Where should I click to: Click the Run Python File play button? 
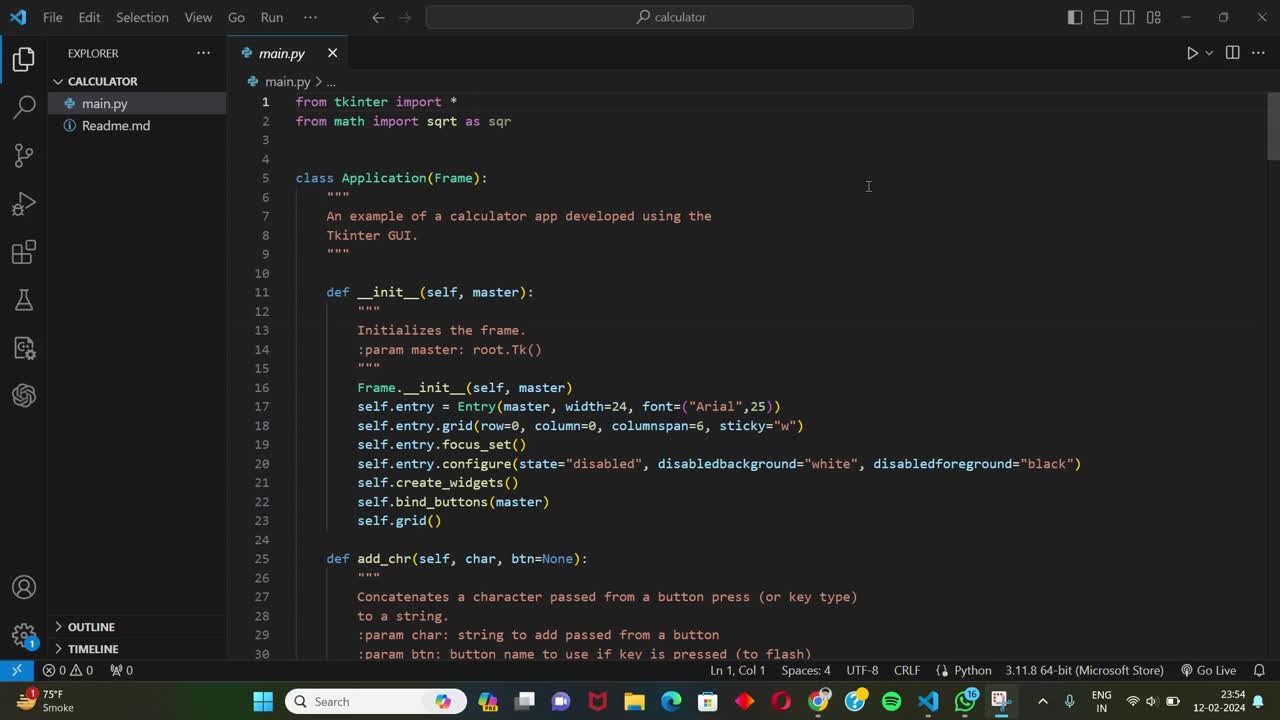tap(1191, 53)
